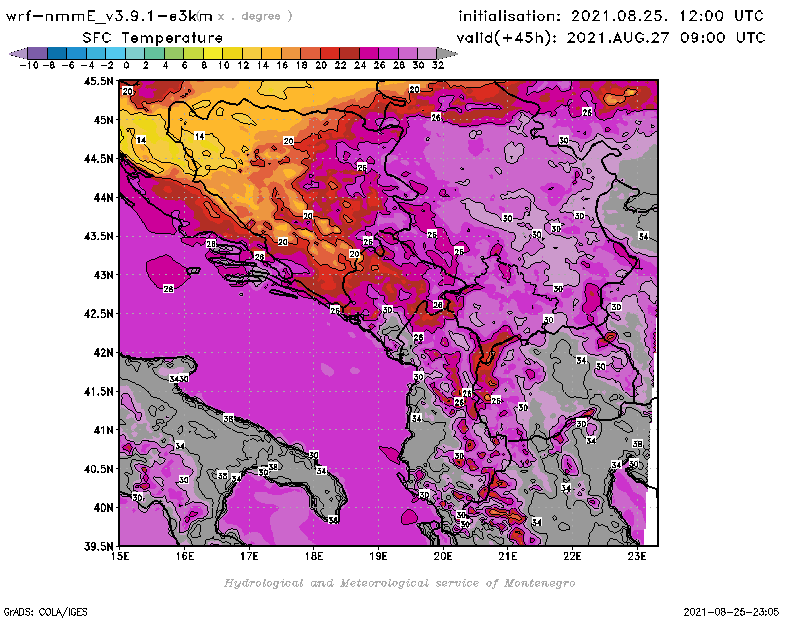Screen dimensions: 800x618
Task: Select the teal 0 to 2 color bar segment
Action: [135, 54]
